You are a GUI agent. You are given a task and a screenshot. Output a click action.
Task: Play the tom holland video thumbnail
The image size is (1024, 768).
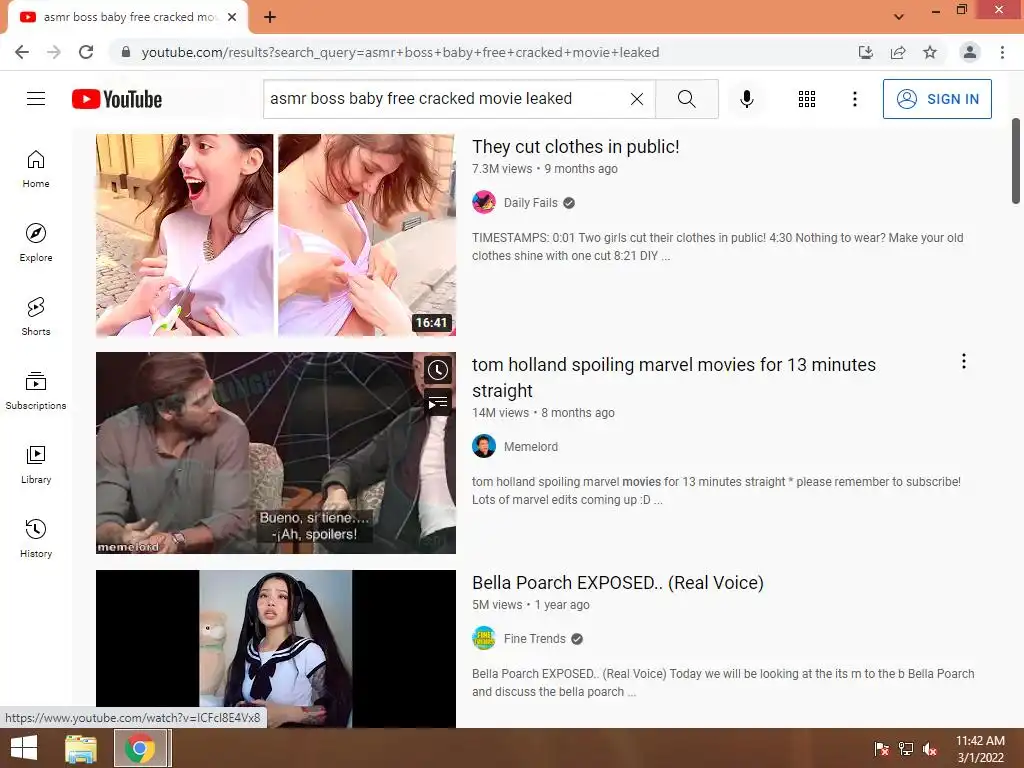coord(276,453)
